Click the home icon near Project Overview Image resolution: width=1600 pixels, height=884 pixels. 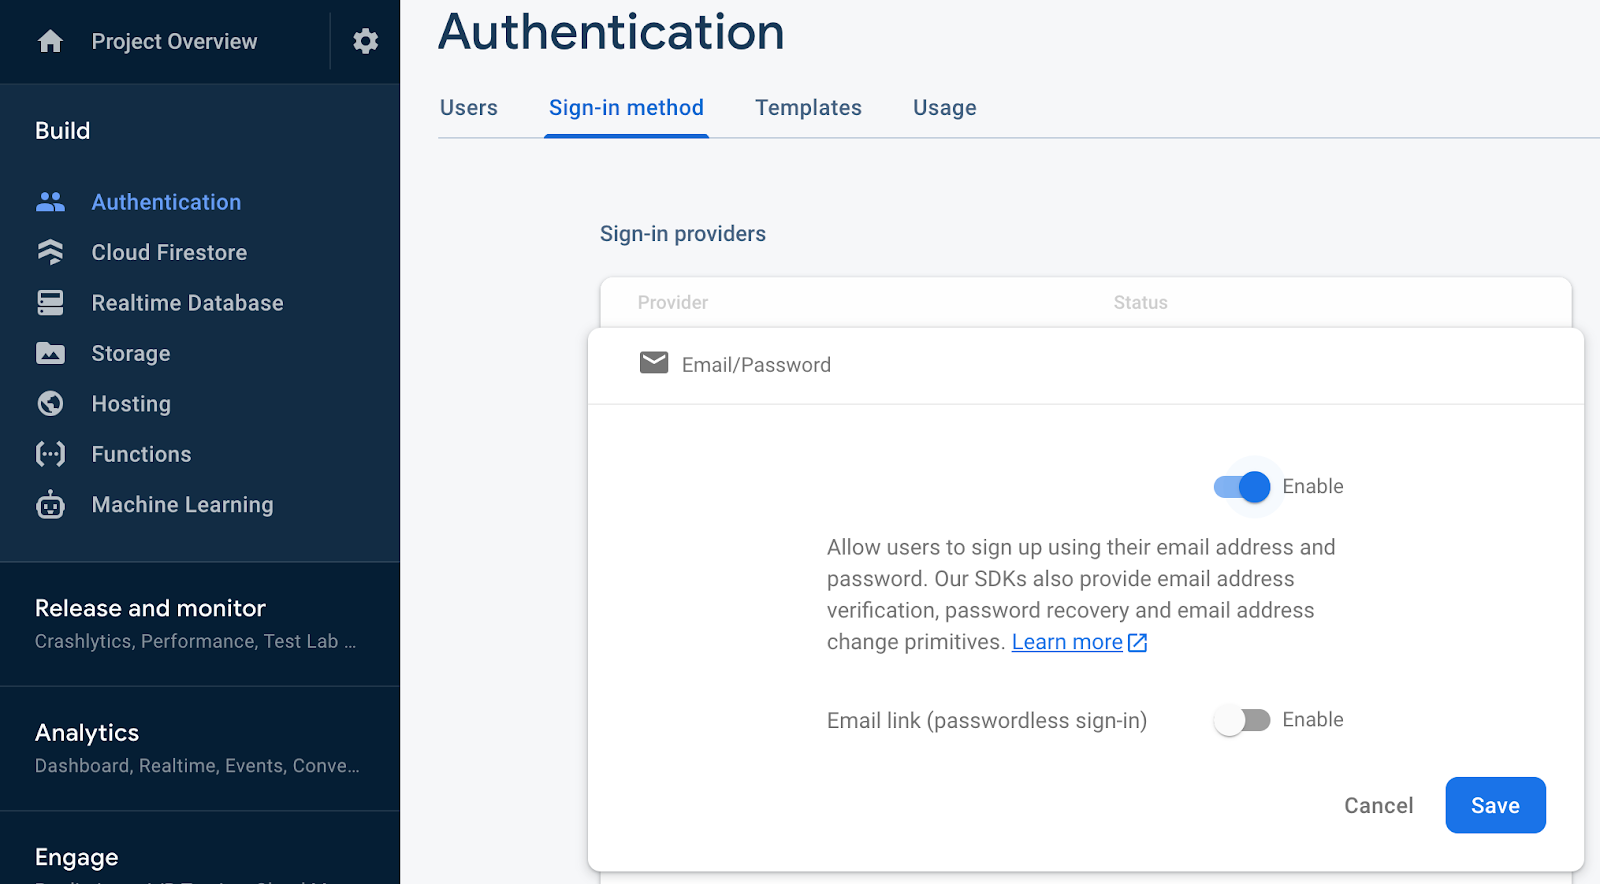(x=50, y=41)
